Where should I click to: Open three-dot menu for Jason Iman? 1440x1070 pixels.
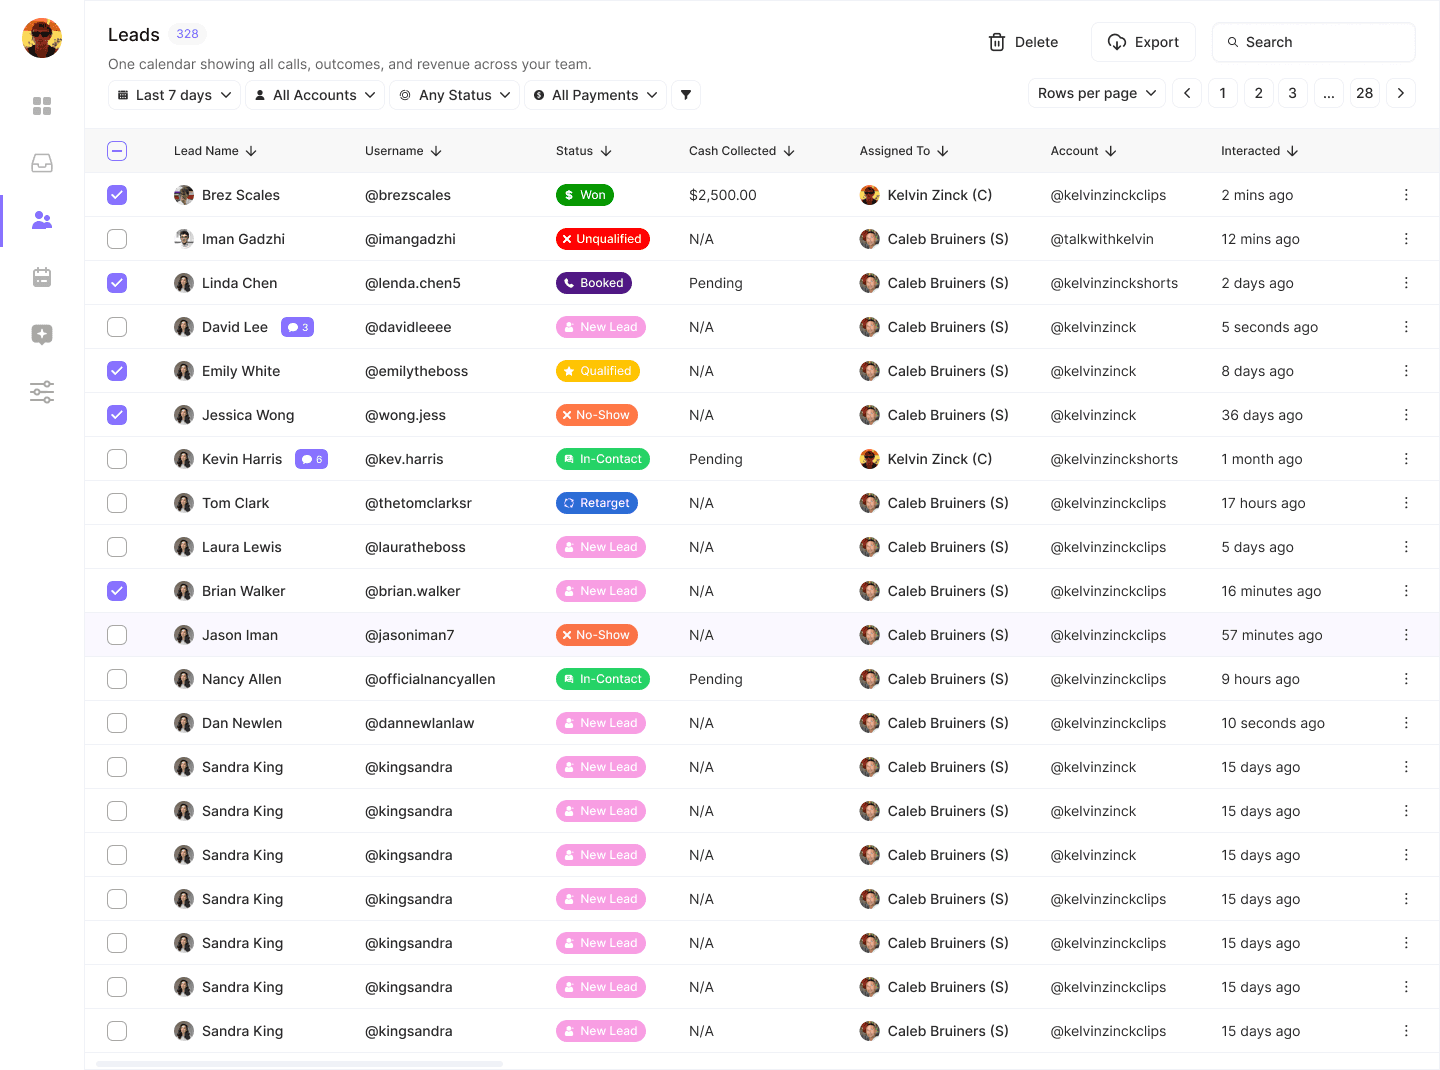point(1406,635)
